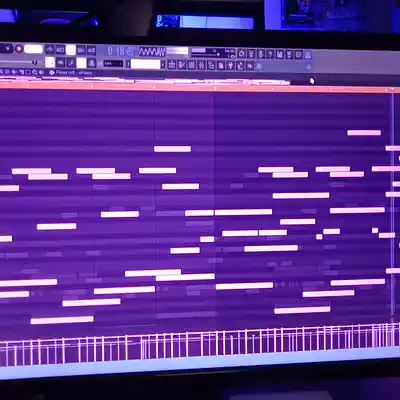The image size is (400, 400).
Task: Click the red record button
Action: click(19, 49)
